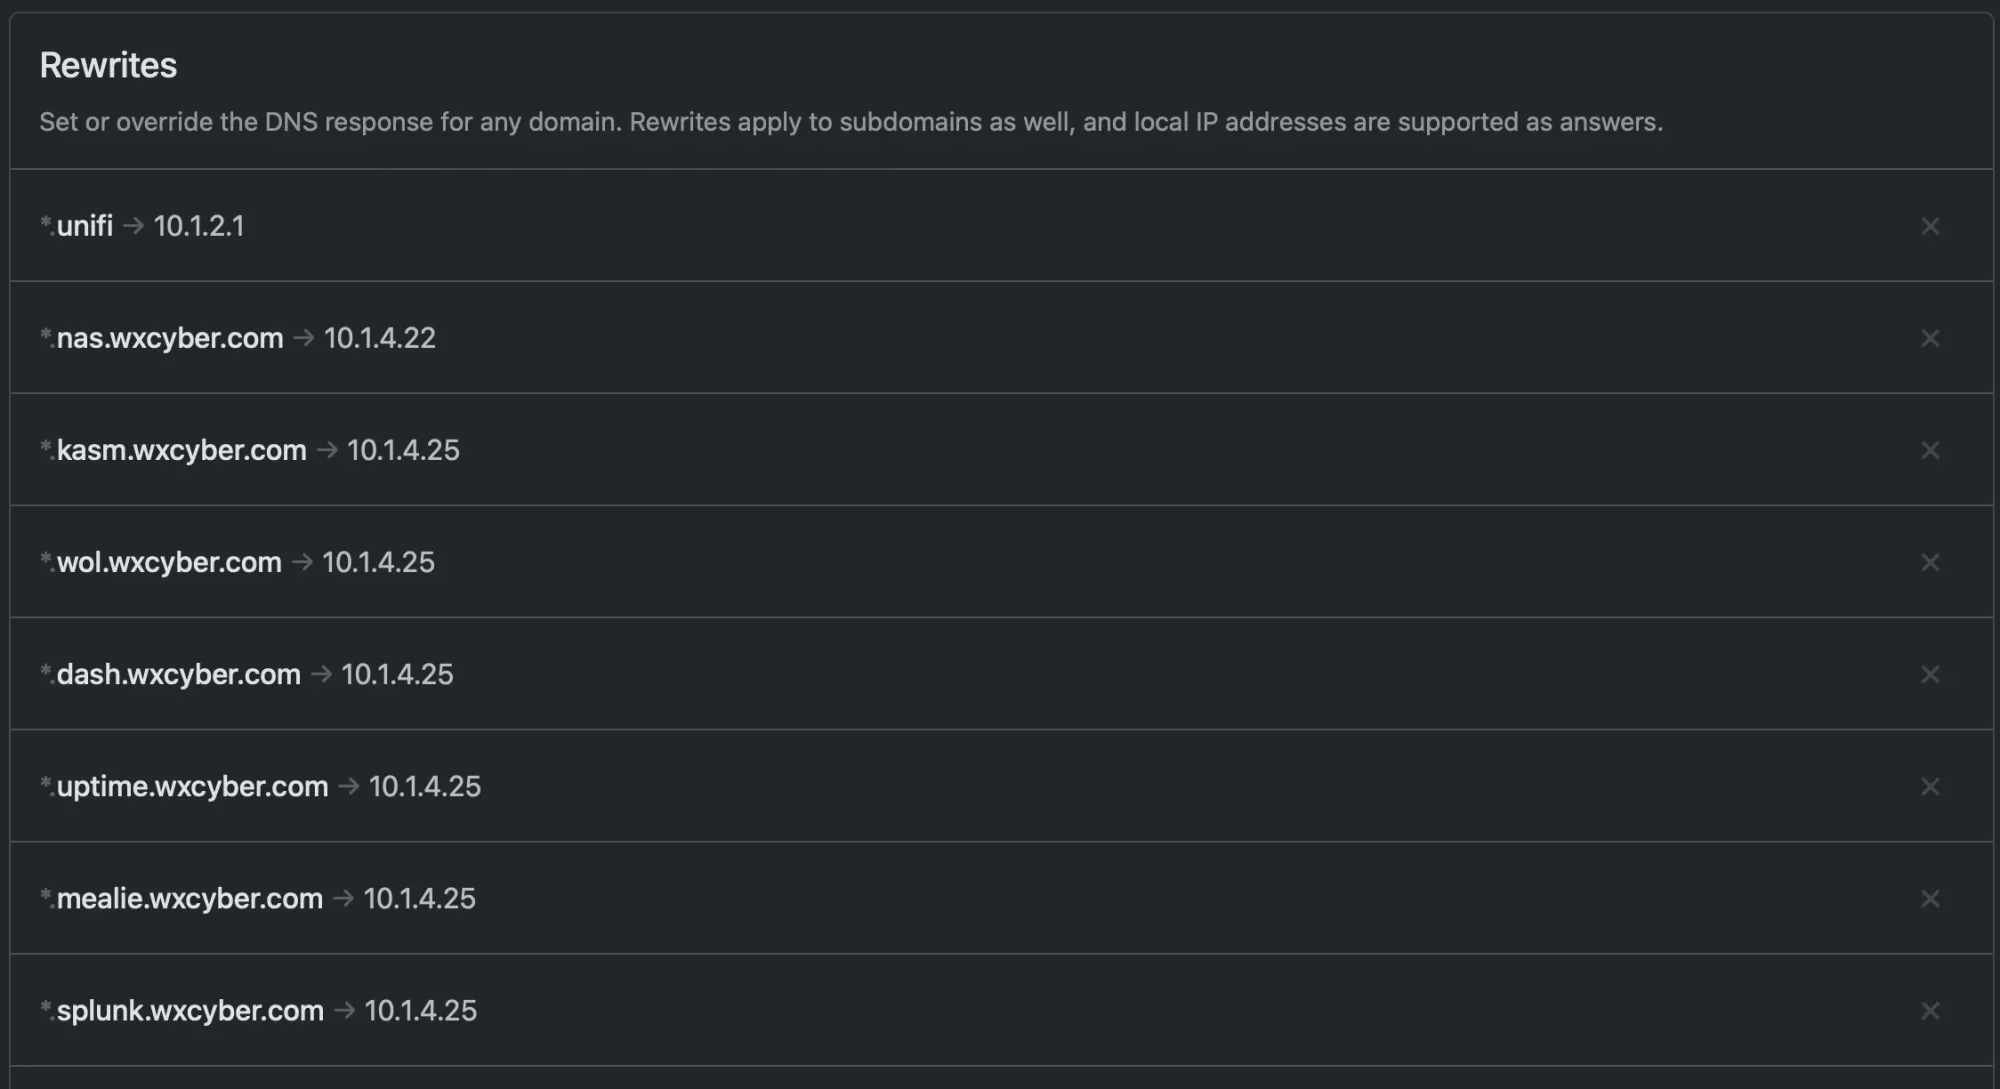Click the delete icon for *.mealie.wxcyber.com
This screenshot has width=2000, height=1089.
1930,897
